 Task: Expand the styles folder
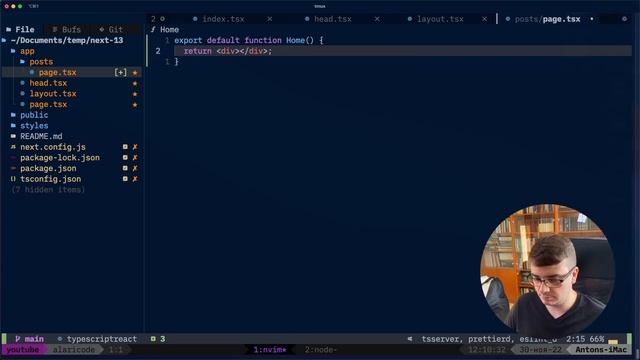click(x=34, y=126)
